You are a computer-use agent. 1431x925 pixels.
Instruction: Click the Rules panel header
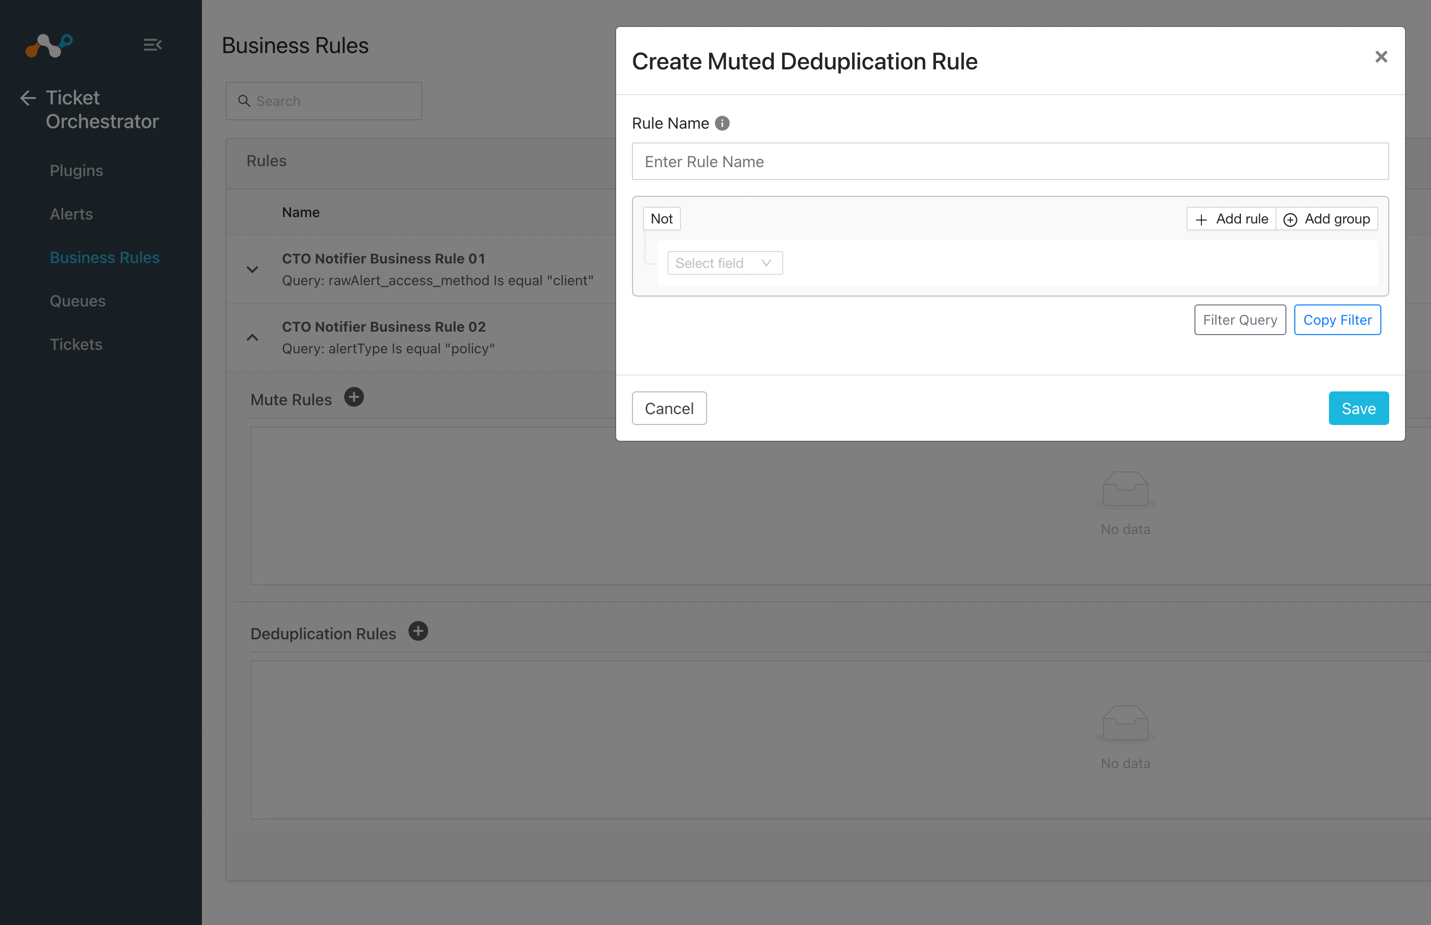pyautogui.click(x=267, y=161)
